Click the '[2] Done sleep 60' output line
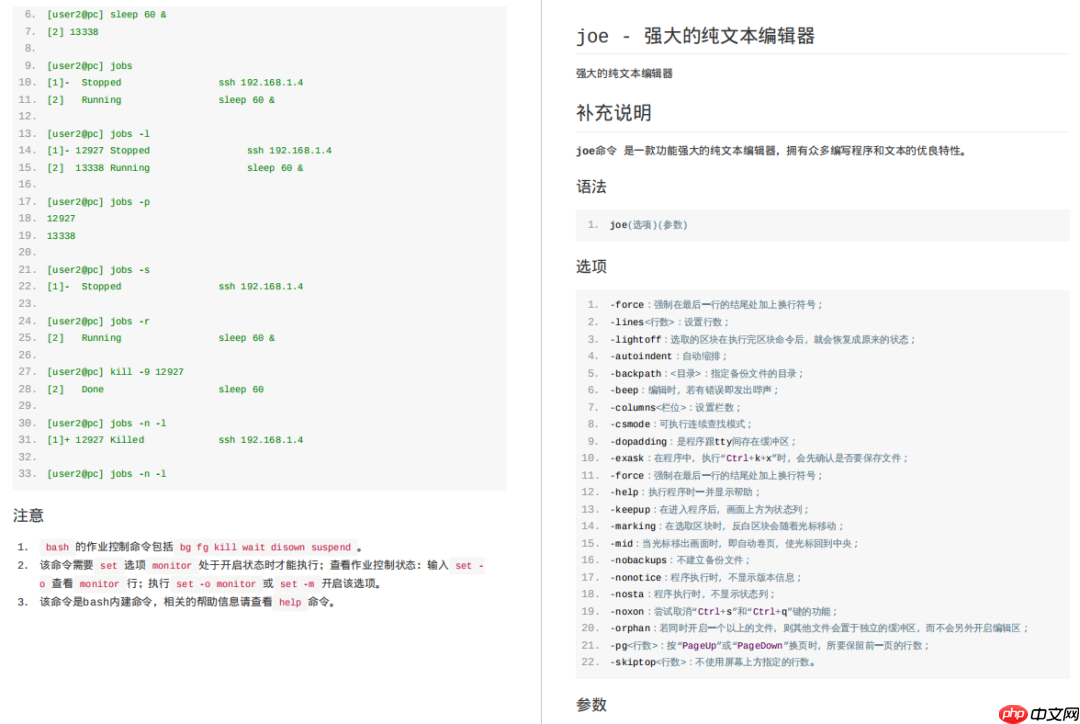The width and height of the screenshot is (1080, 724). [155, 389]
